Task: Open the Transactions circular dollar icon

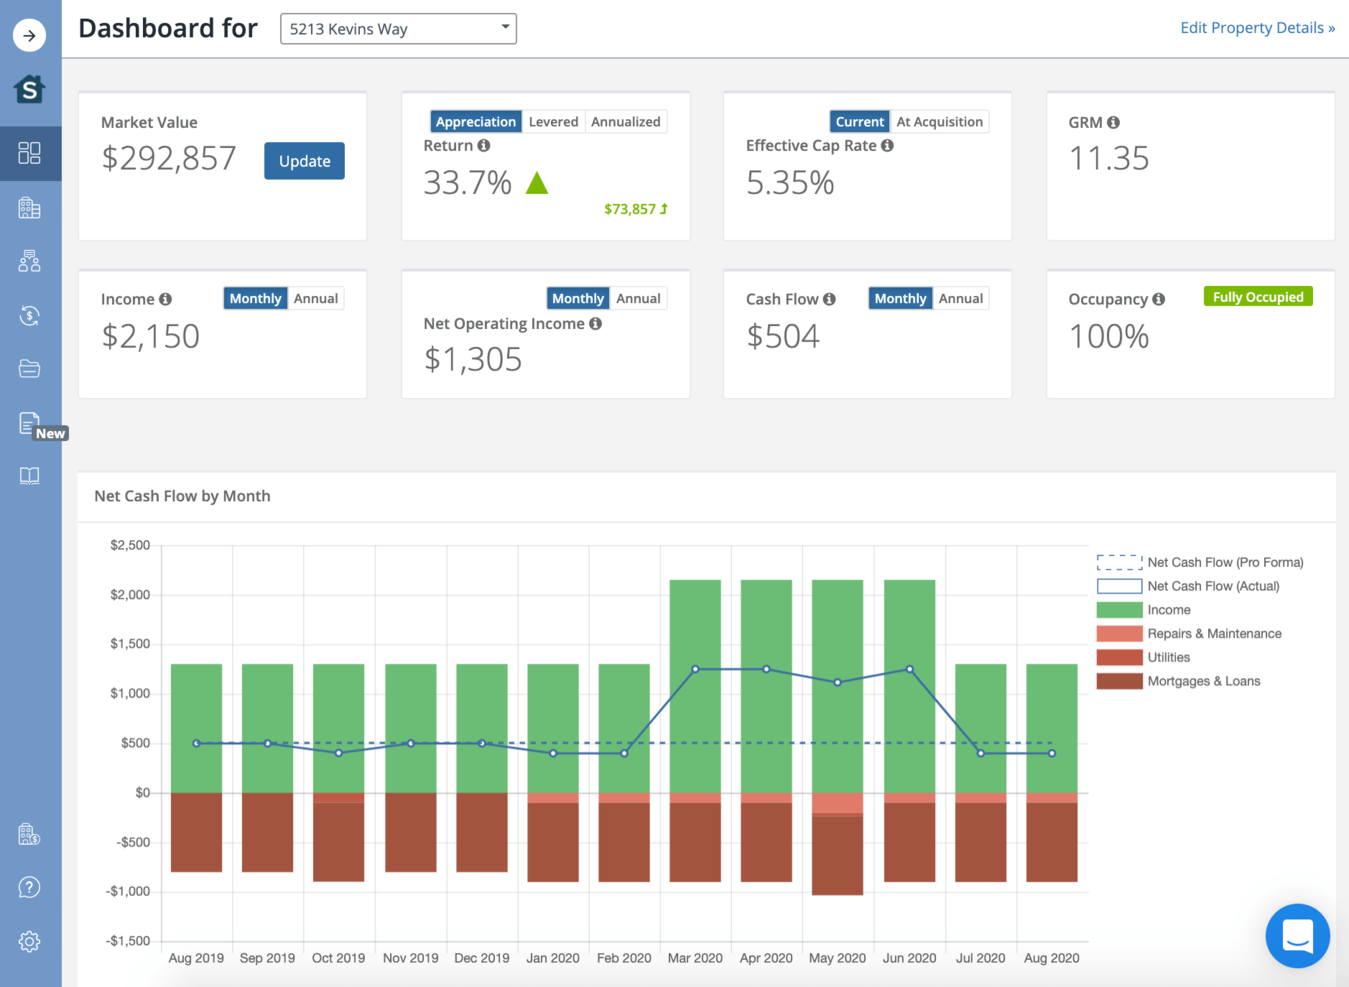Action: click(30, 315)
